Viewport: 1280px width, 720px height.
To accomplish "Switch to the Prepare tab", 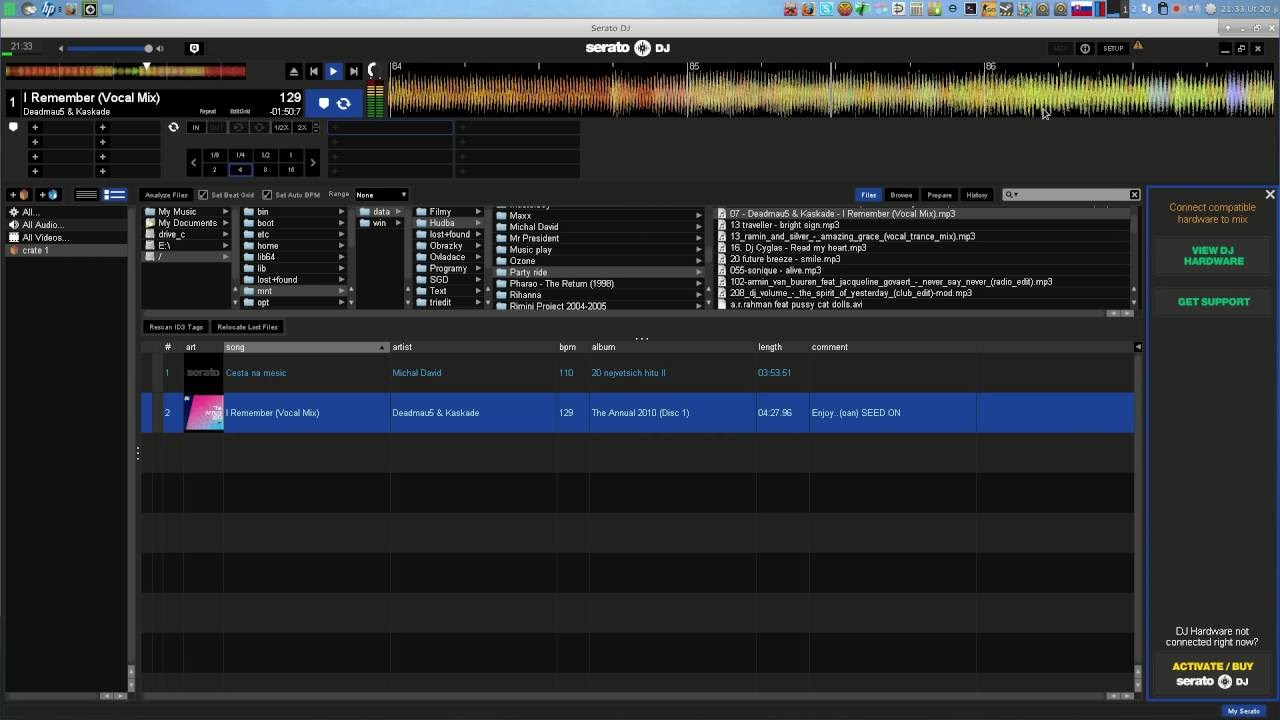I will [939, 194].
